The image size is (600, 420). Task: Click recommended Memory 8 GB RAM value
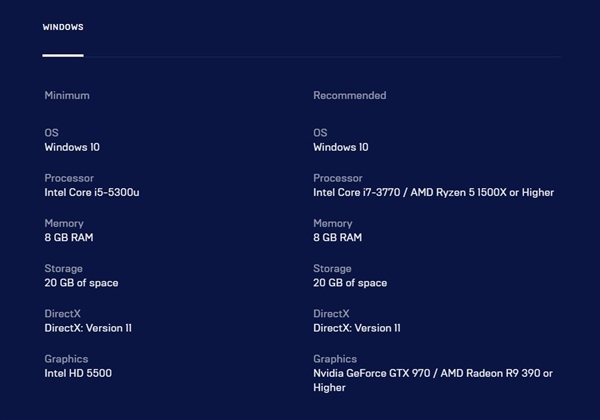338,238
